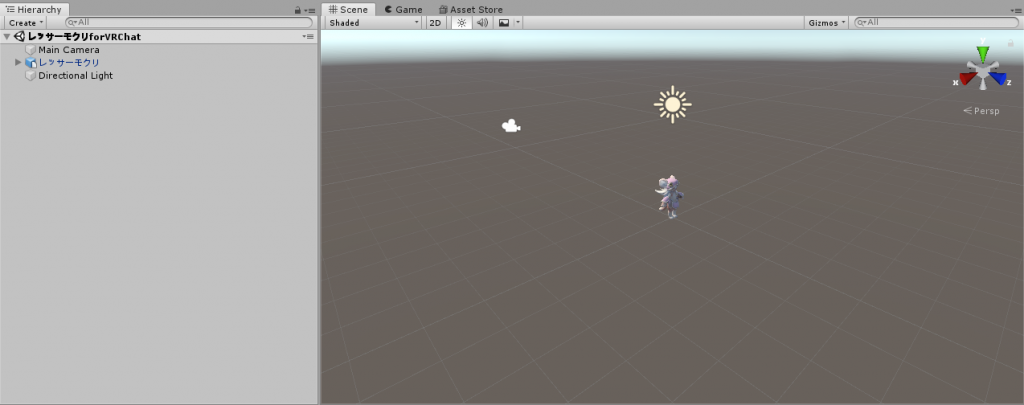The width and height of the screenshot is (1024, 405).
Task: Toggle scene lighting button
Action: click(x=461, y=22)
